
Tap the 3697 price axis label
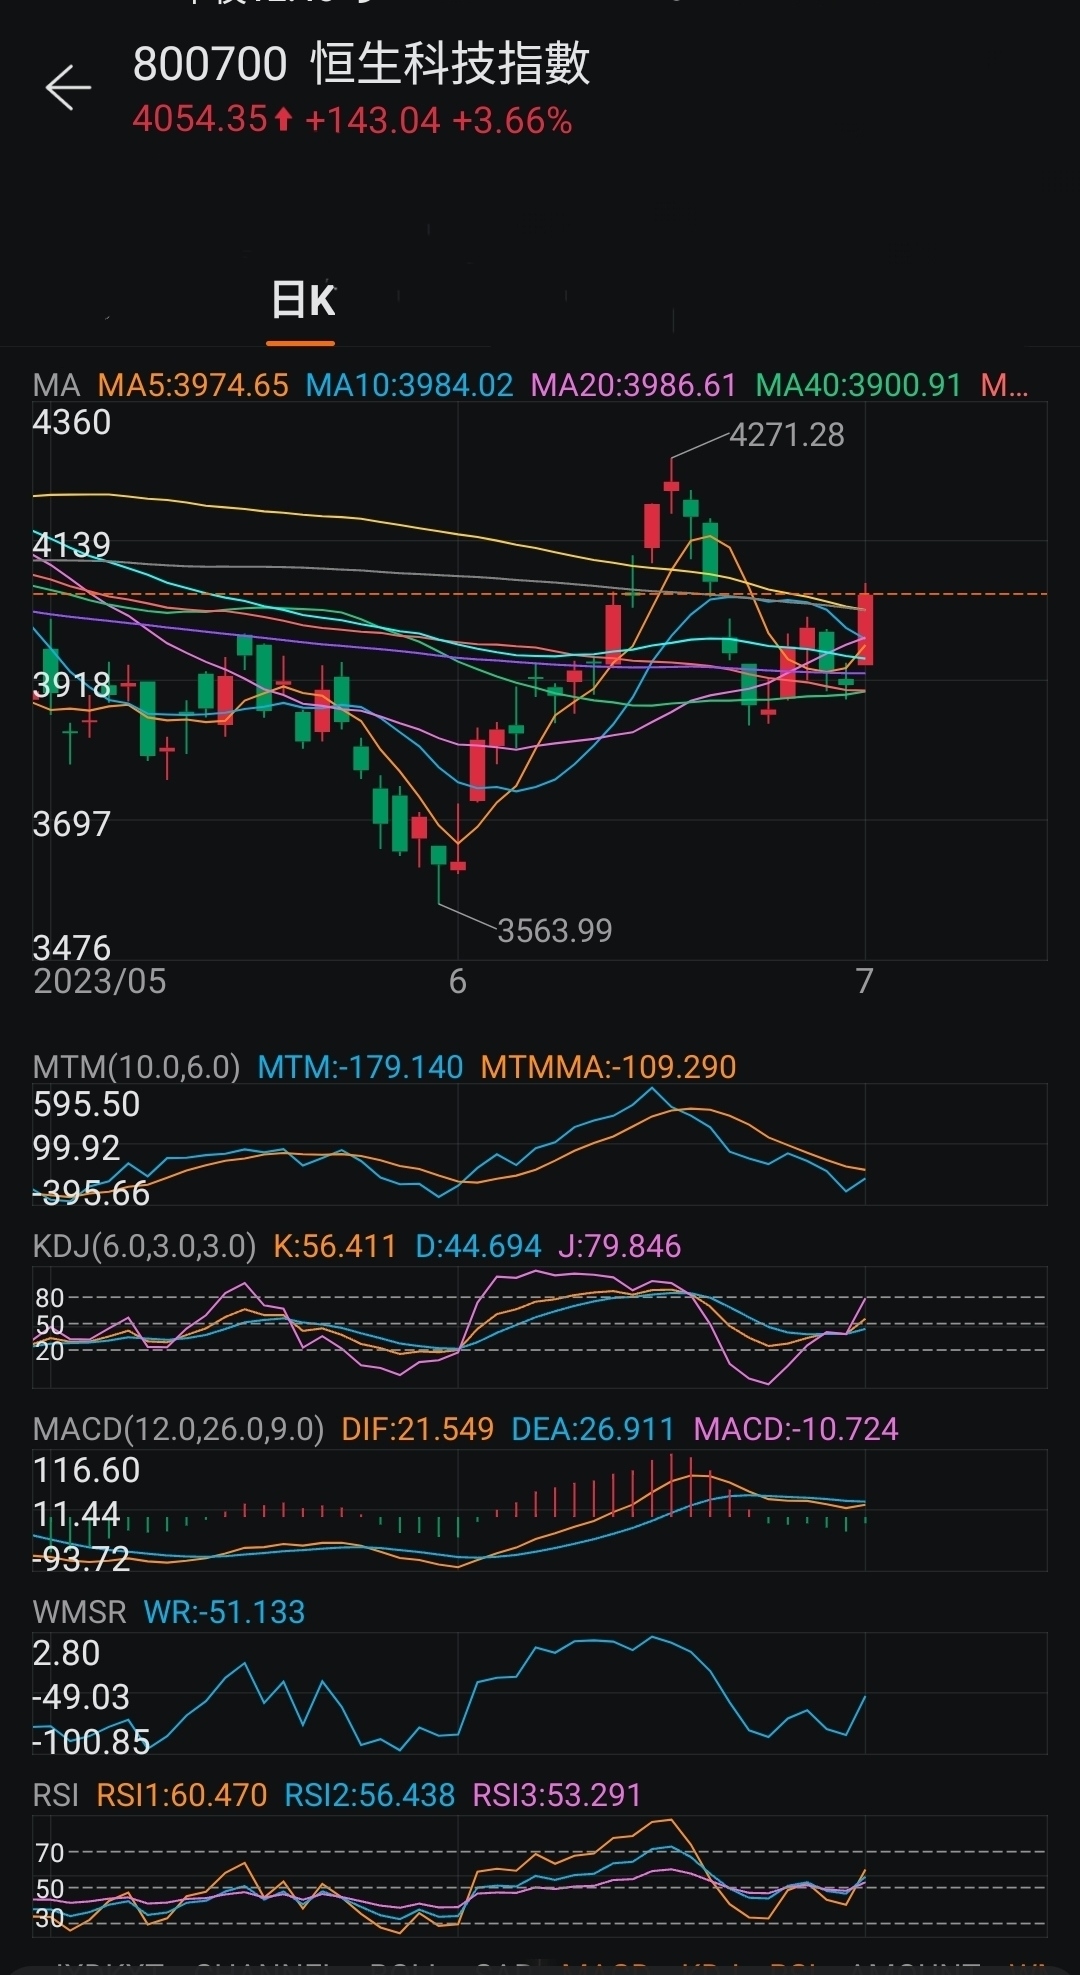pos(72,824)
